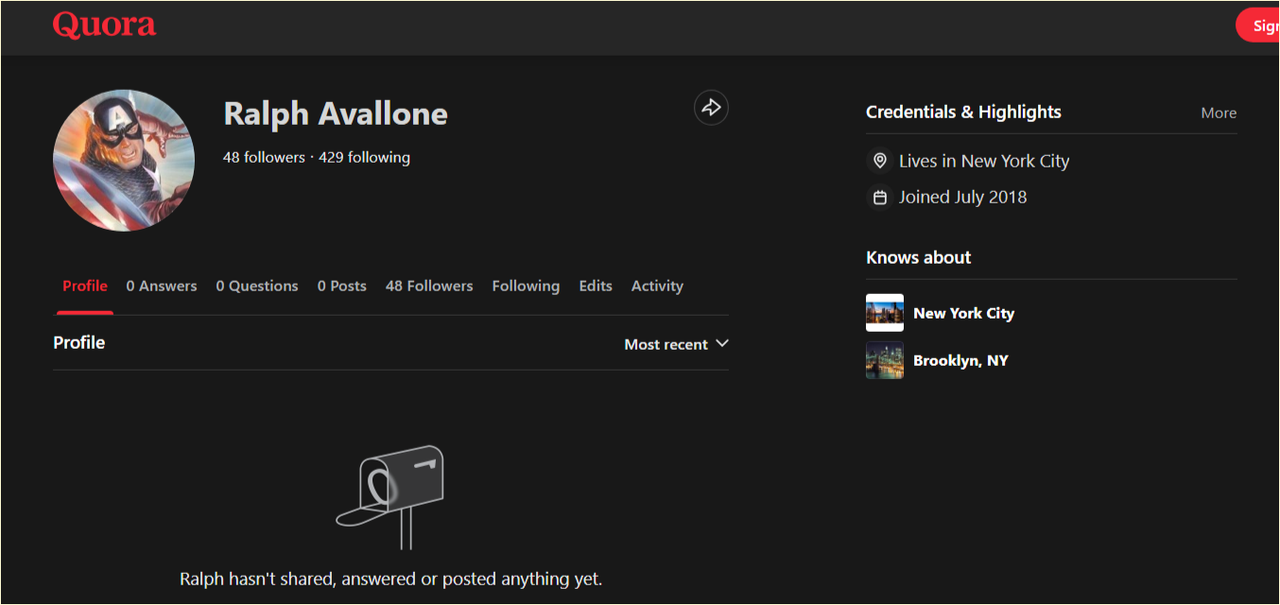Open the 0 Questions tab
This screenshot has height=605, width=1280.
tap(257, 286)
